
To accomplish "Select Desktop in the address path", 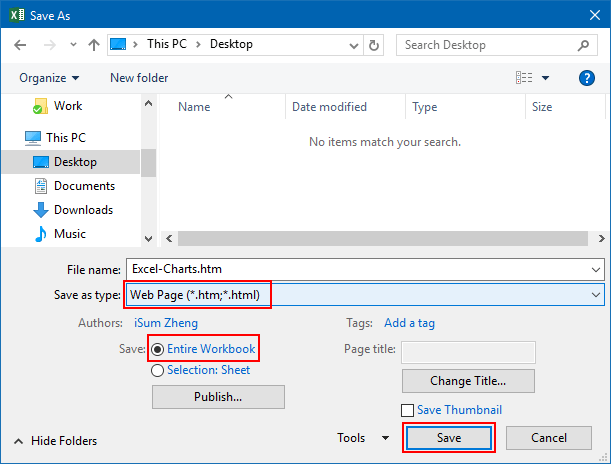I will coord(231,44).
